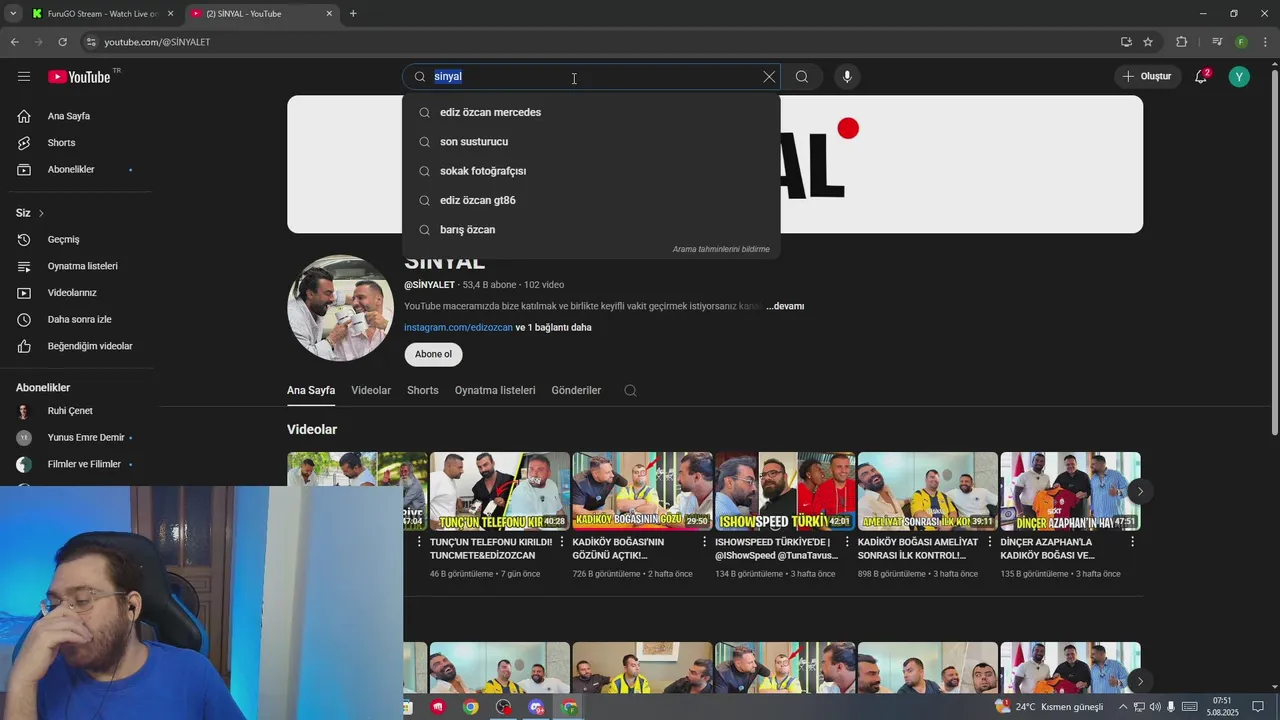The image size is (1280, 720).
Task: Click Arama tahminlerini bildirme link
Action: (x=721, y=249)
